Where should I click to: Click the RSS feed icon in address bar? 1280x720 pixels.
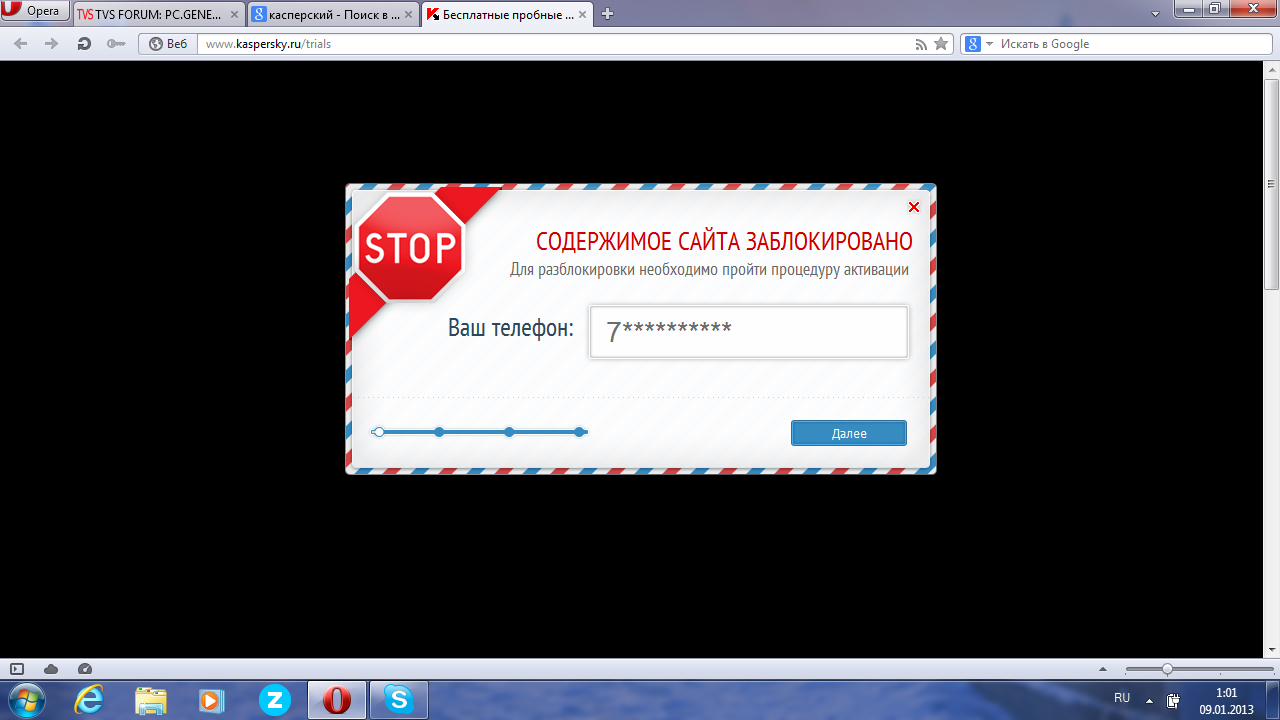pyautogui.click(x=921, y=44)
